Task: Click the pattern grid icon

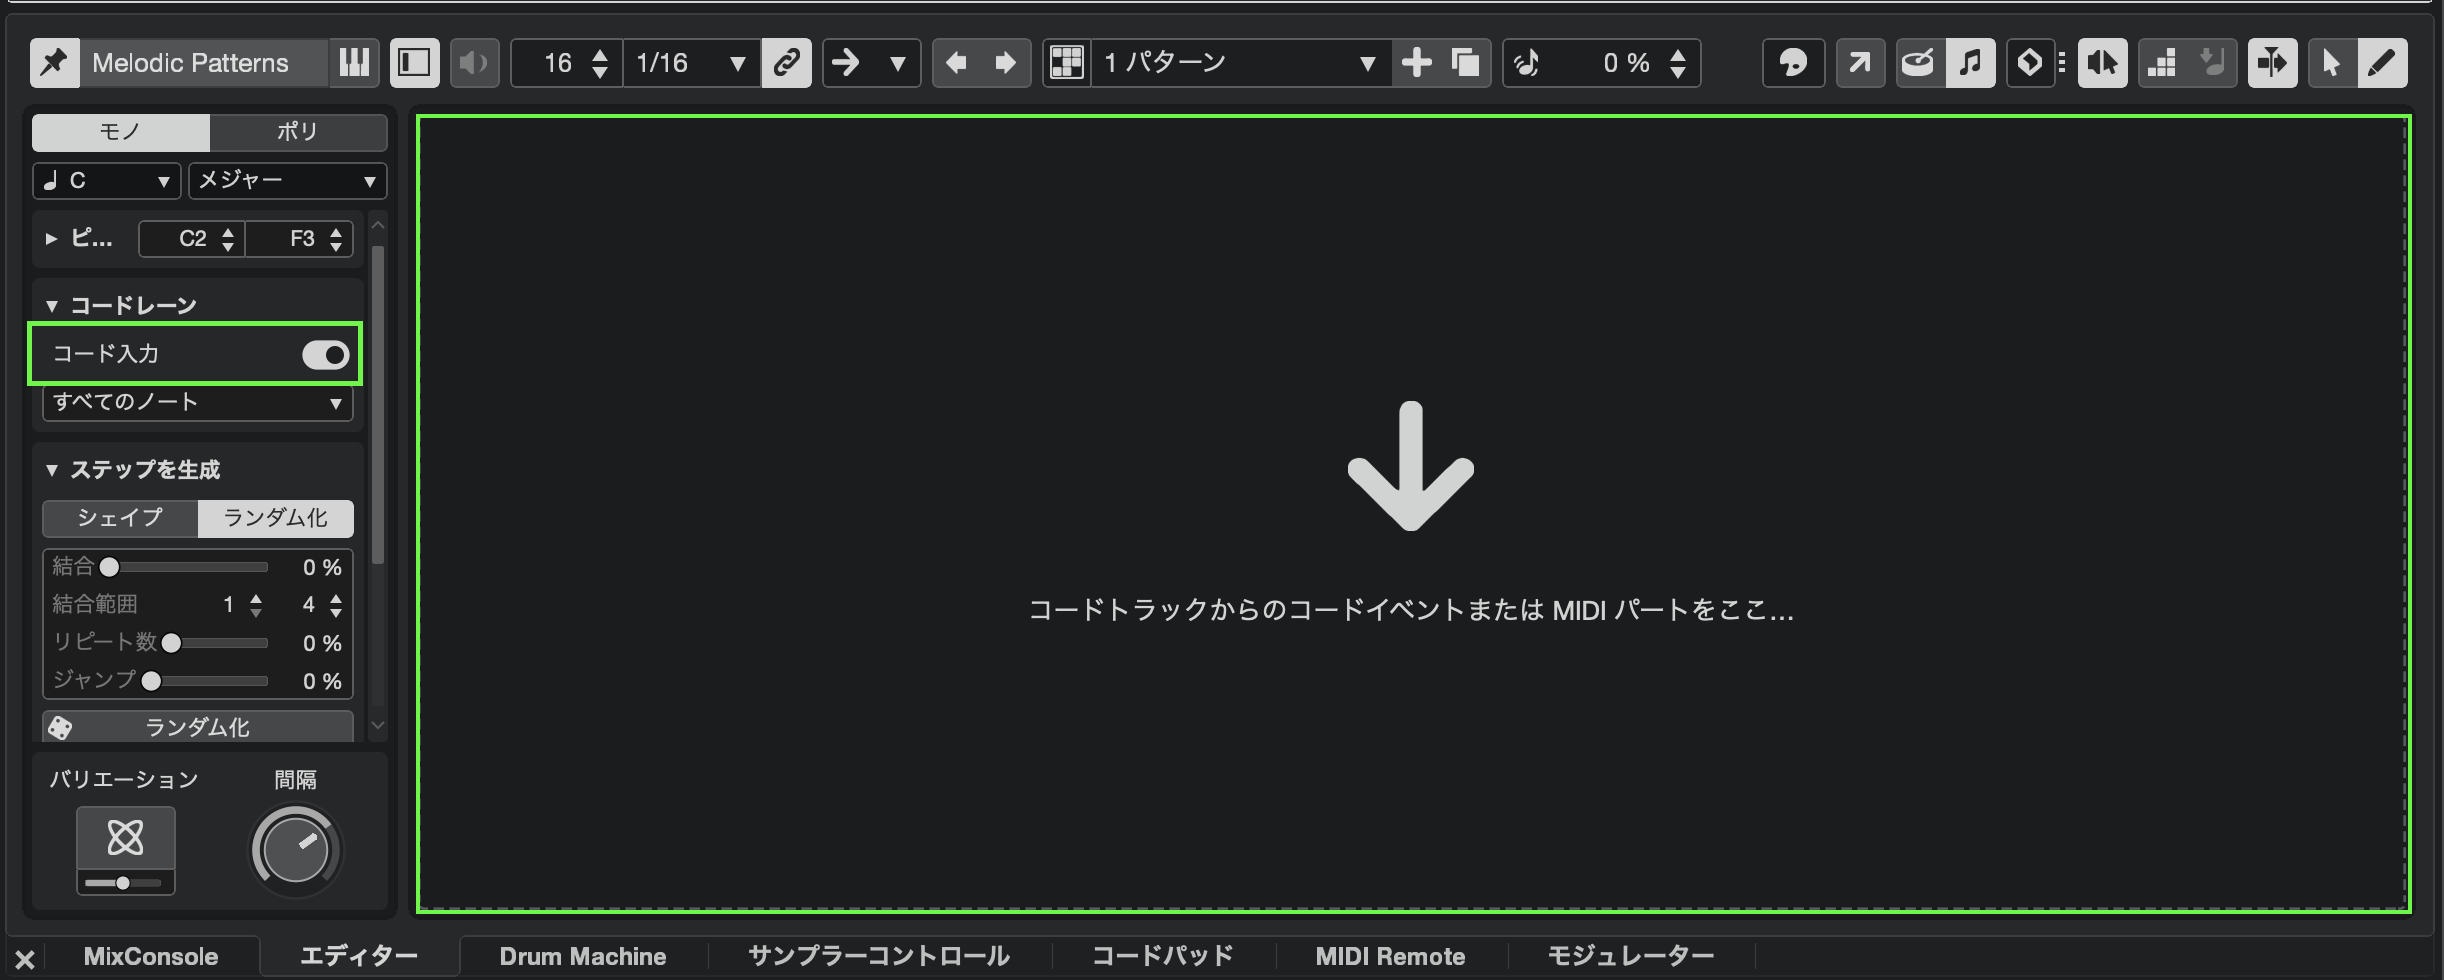Action: 1067,63
